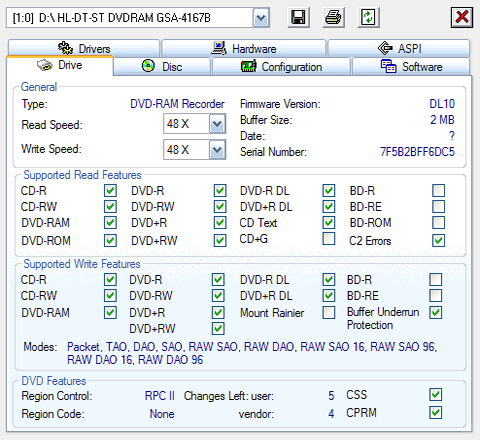This screenshot has height=440, width=480.
Task: Select the Drive tab
Action: point(60,65)
